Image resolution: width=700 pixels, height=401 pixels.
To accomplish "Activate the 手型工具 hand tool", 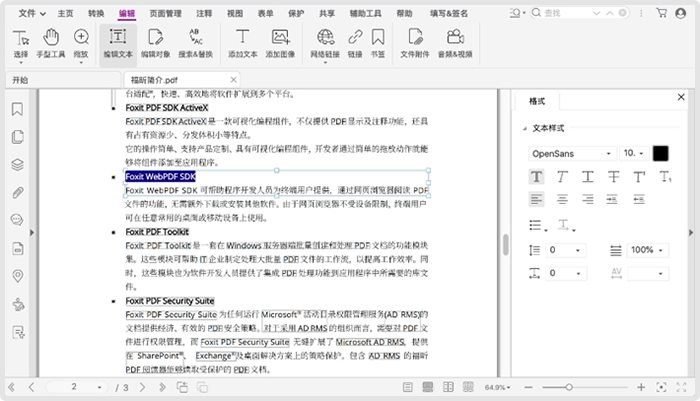I will coord(50,44).
